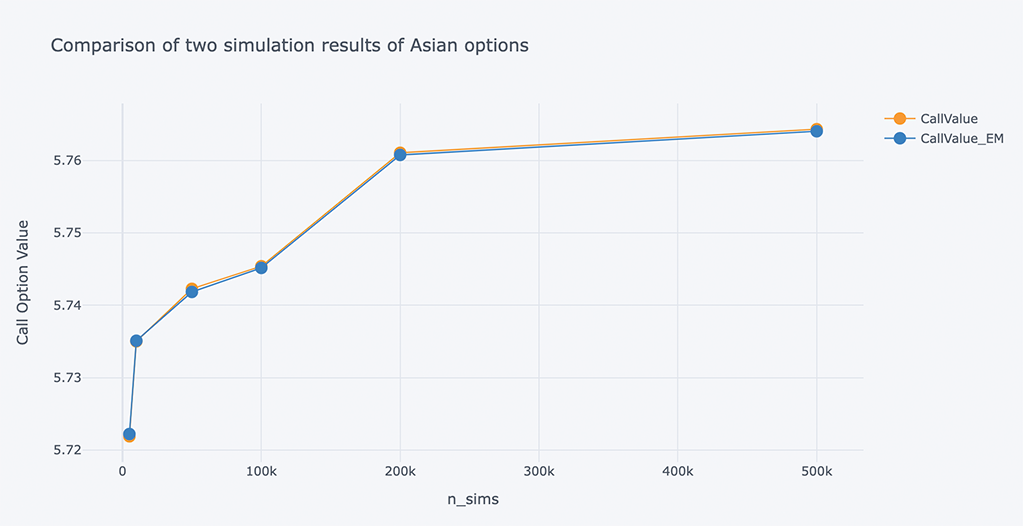Click the blue CallValue_EM legend marker

(899, 138)
